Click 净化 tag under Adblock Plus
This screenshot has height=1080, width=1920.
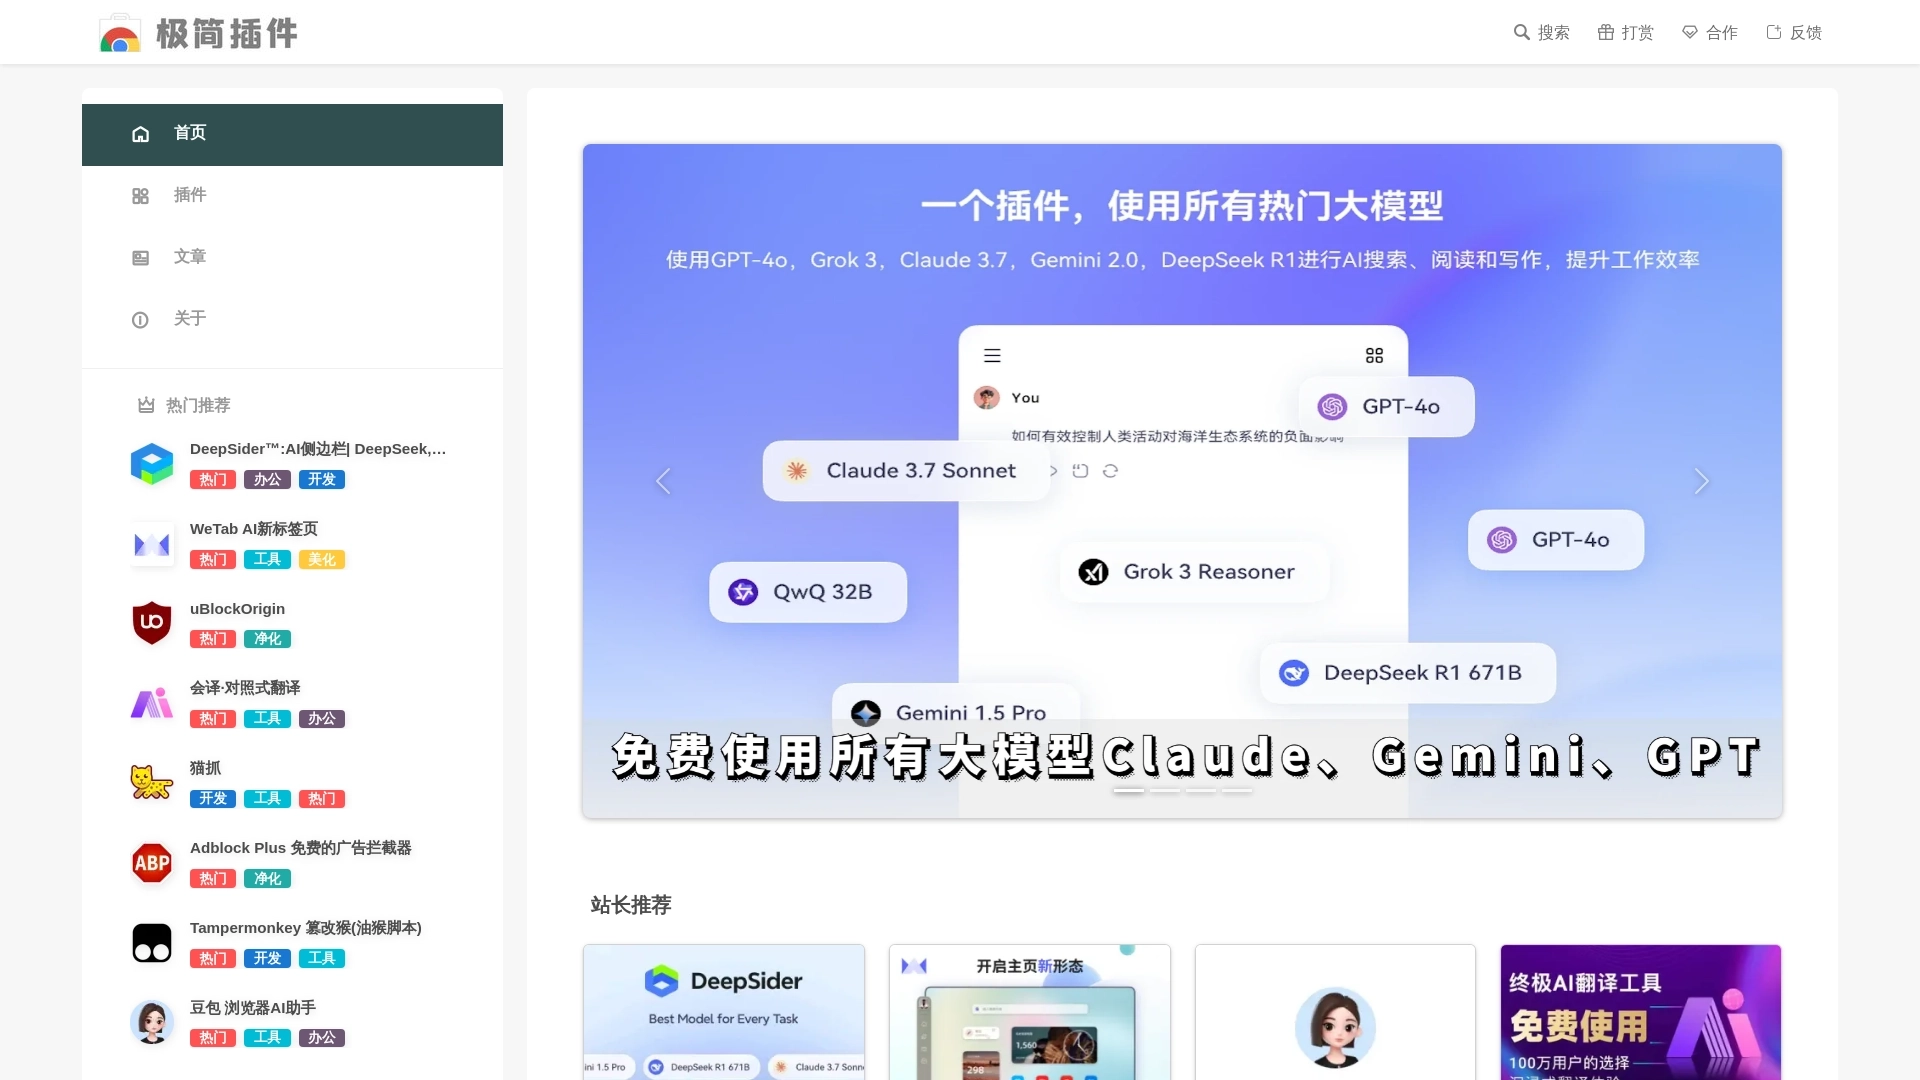point(267,879)
